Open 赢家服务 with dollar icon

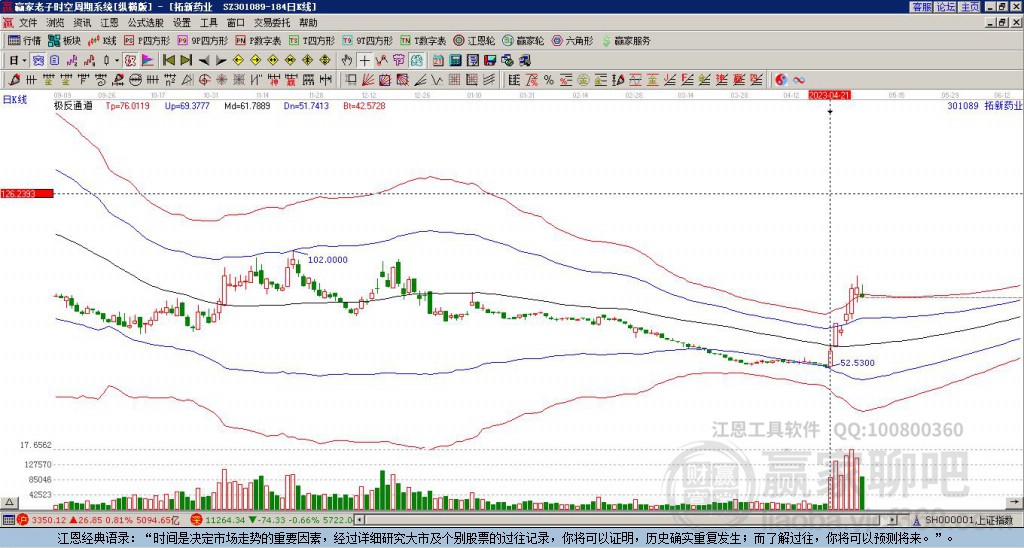tap(626, 40)
